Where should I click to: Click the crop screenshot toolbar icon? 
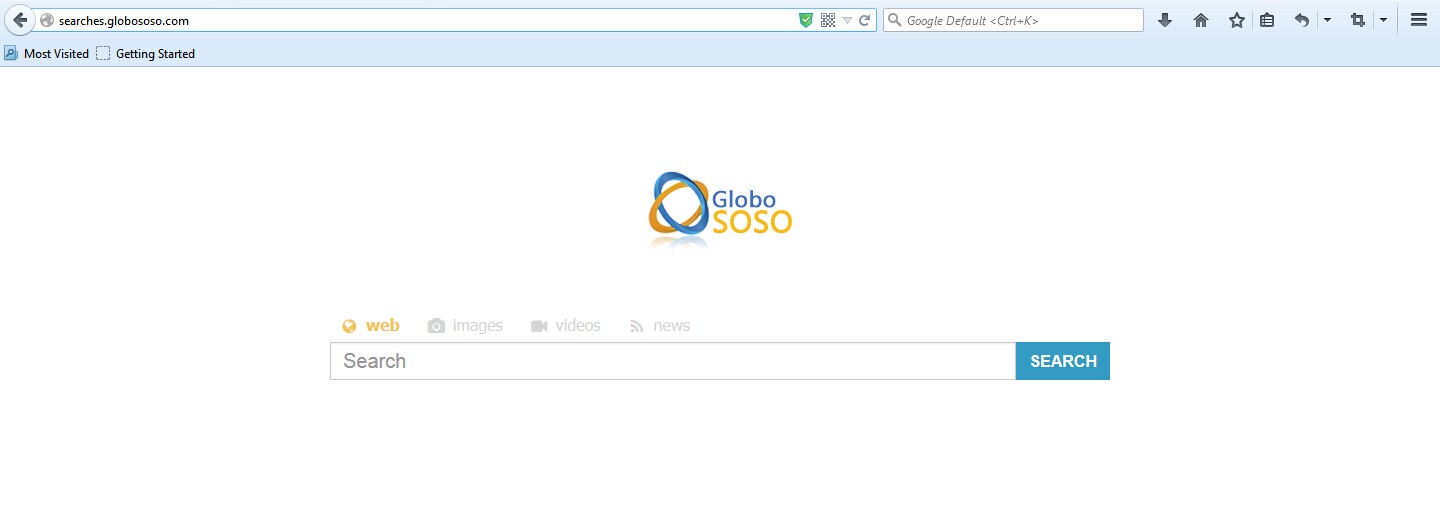(x=1357, y=20)
